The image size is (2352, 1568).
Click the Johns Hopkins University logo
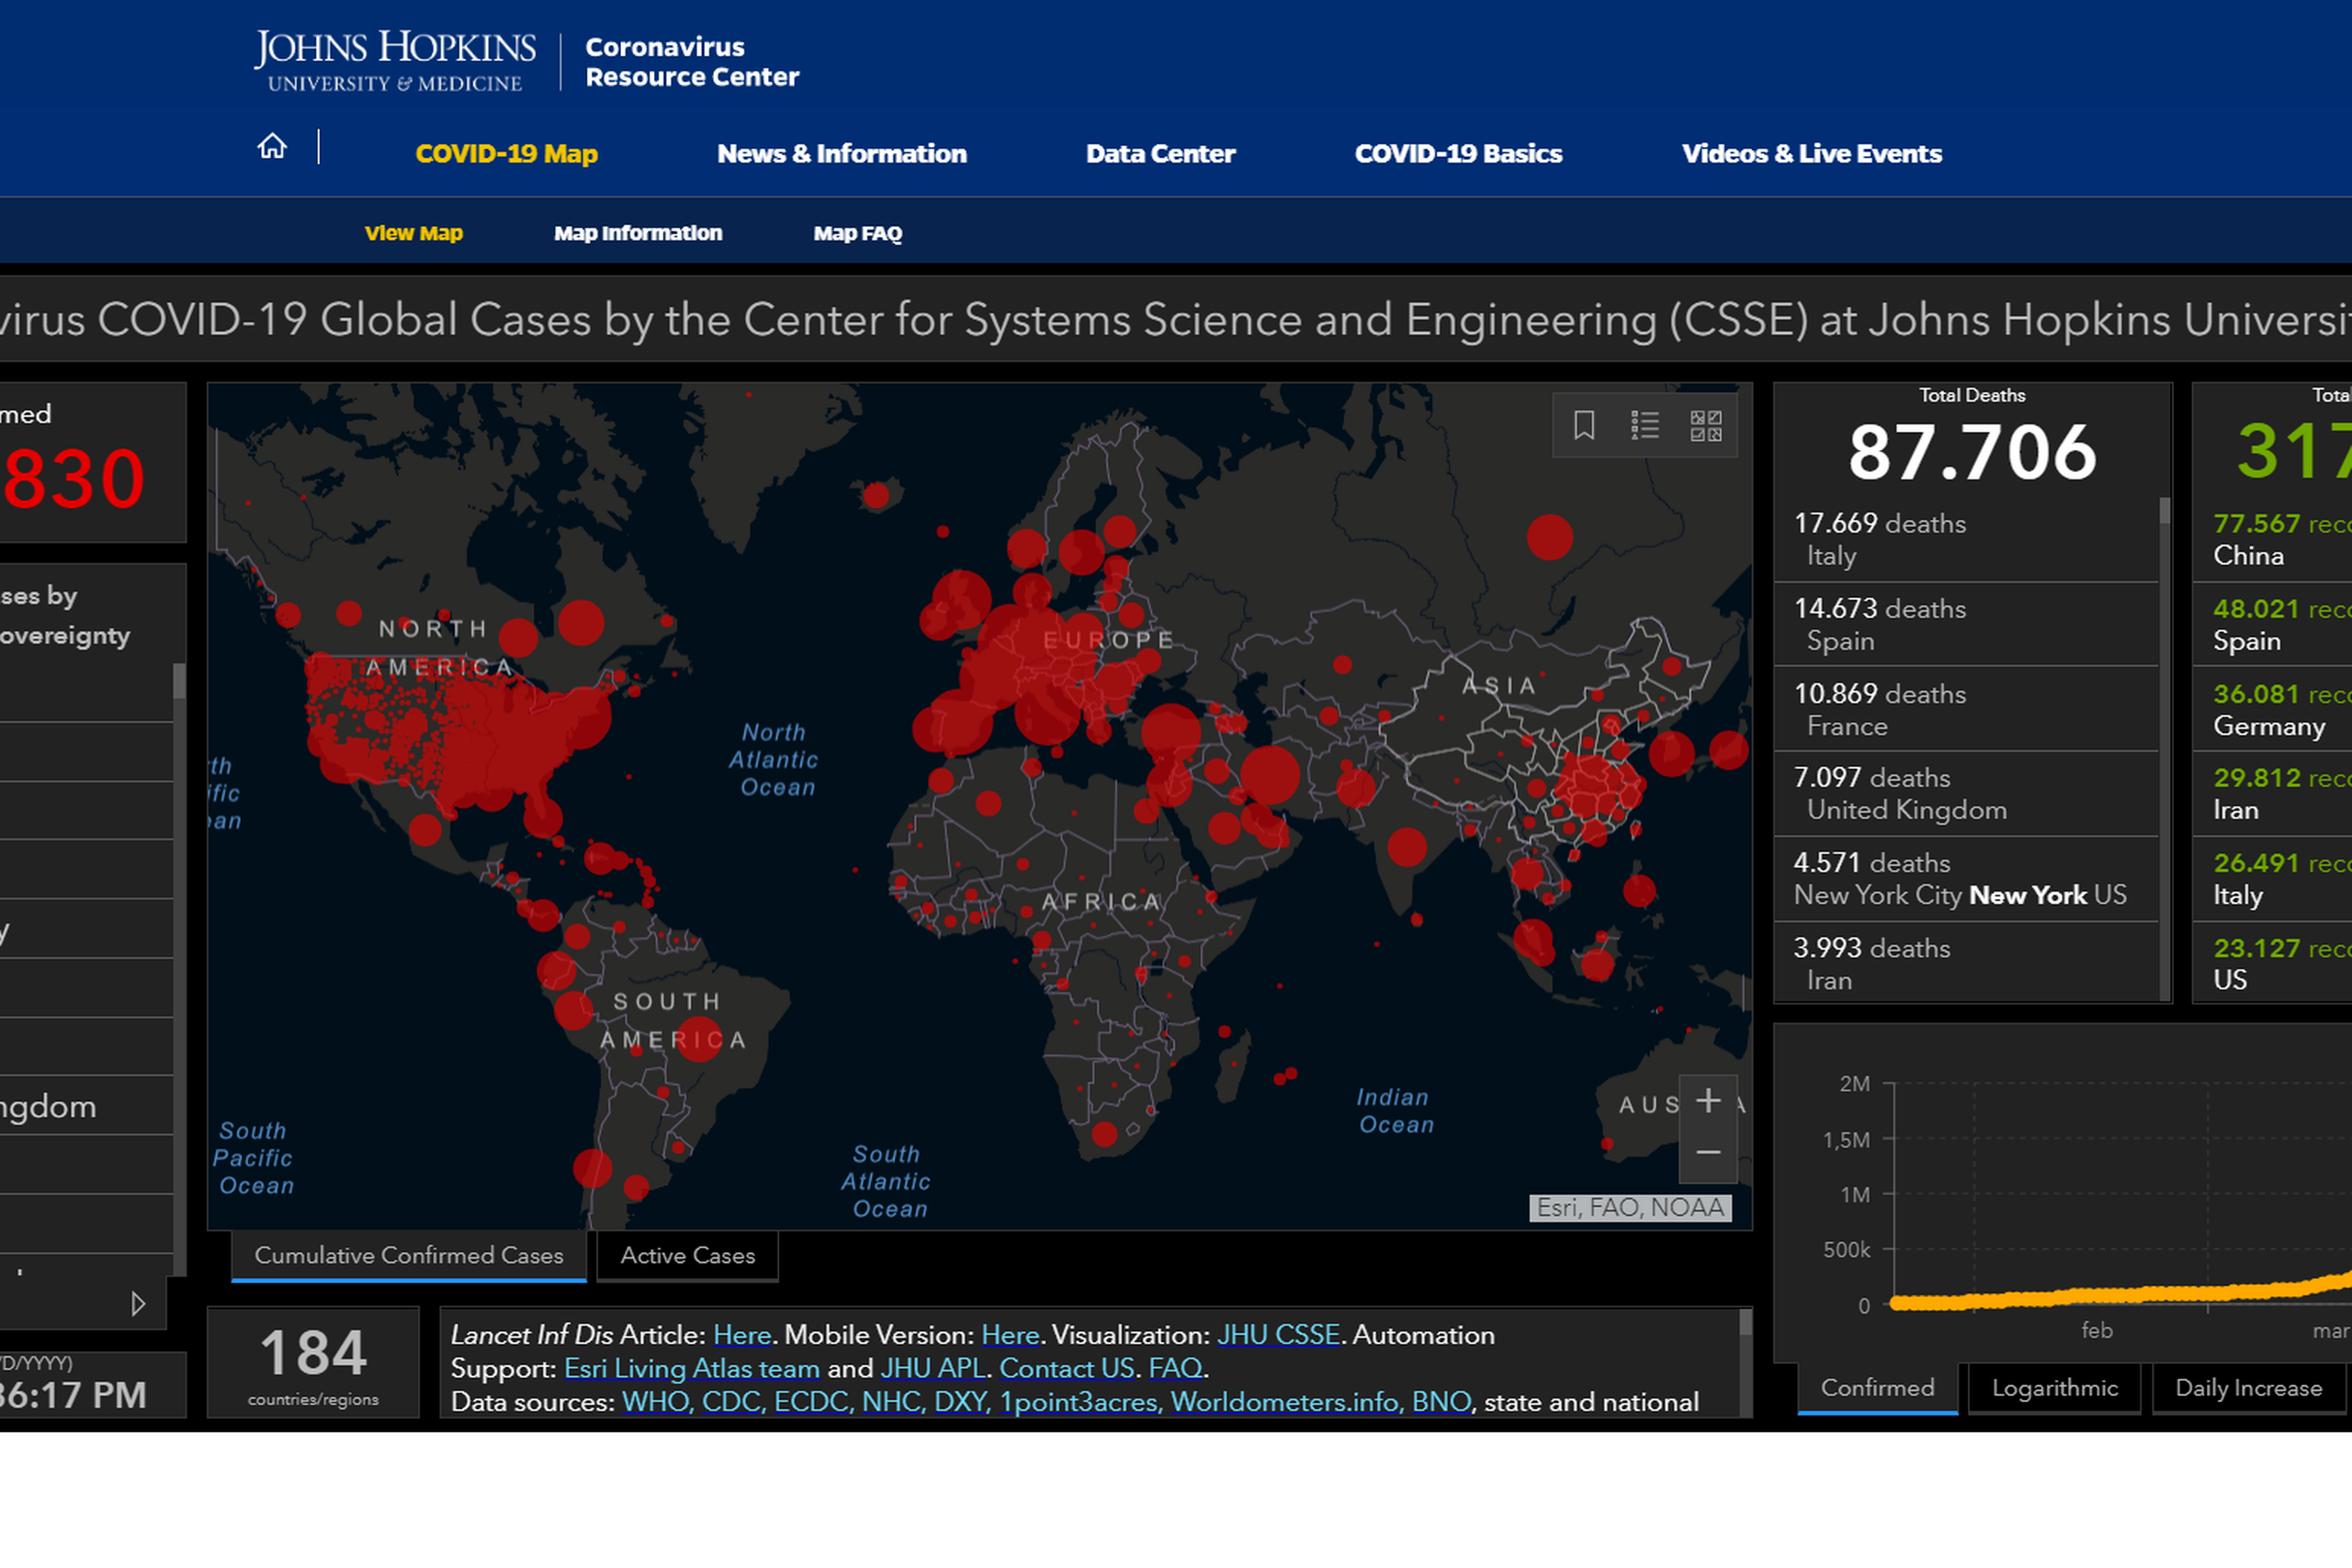(395, 61)
